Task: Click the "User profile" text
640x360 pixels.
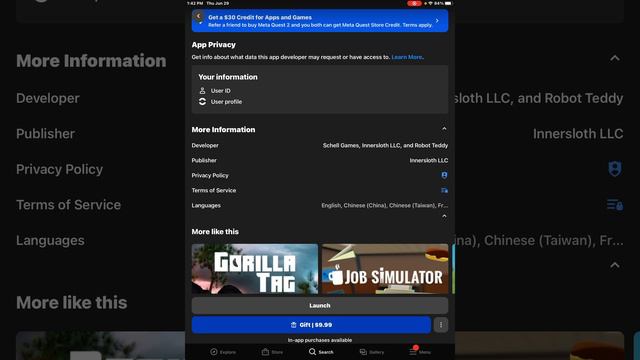Action: pyautogui.click(x=226, y=102)
